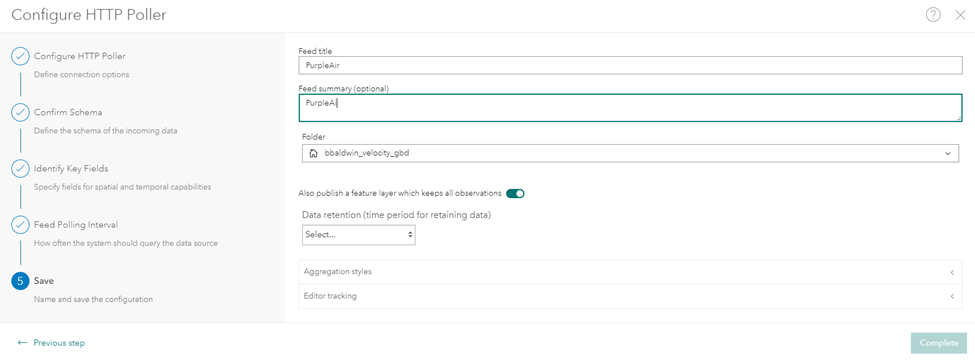Expand the Aggregation styles section
975x361 pixels.
(631, 272)
